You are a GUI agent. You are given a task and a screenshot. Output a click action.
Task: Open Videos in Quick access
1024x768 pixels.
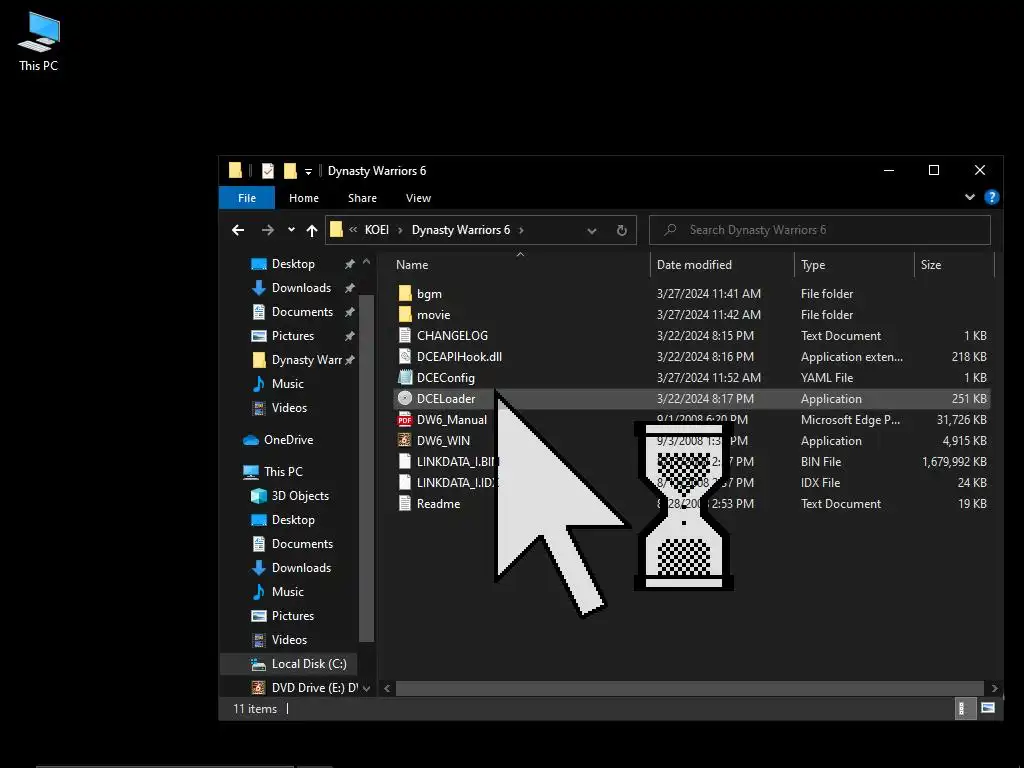pos(289,408)
